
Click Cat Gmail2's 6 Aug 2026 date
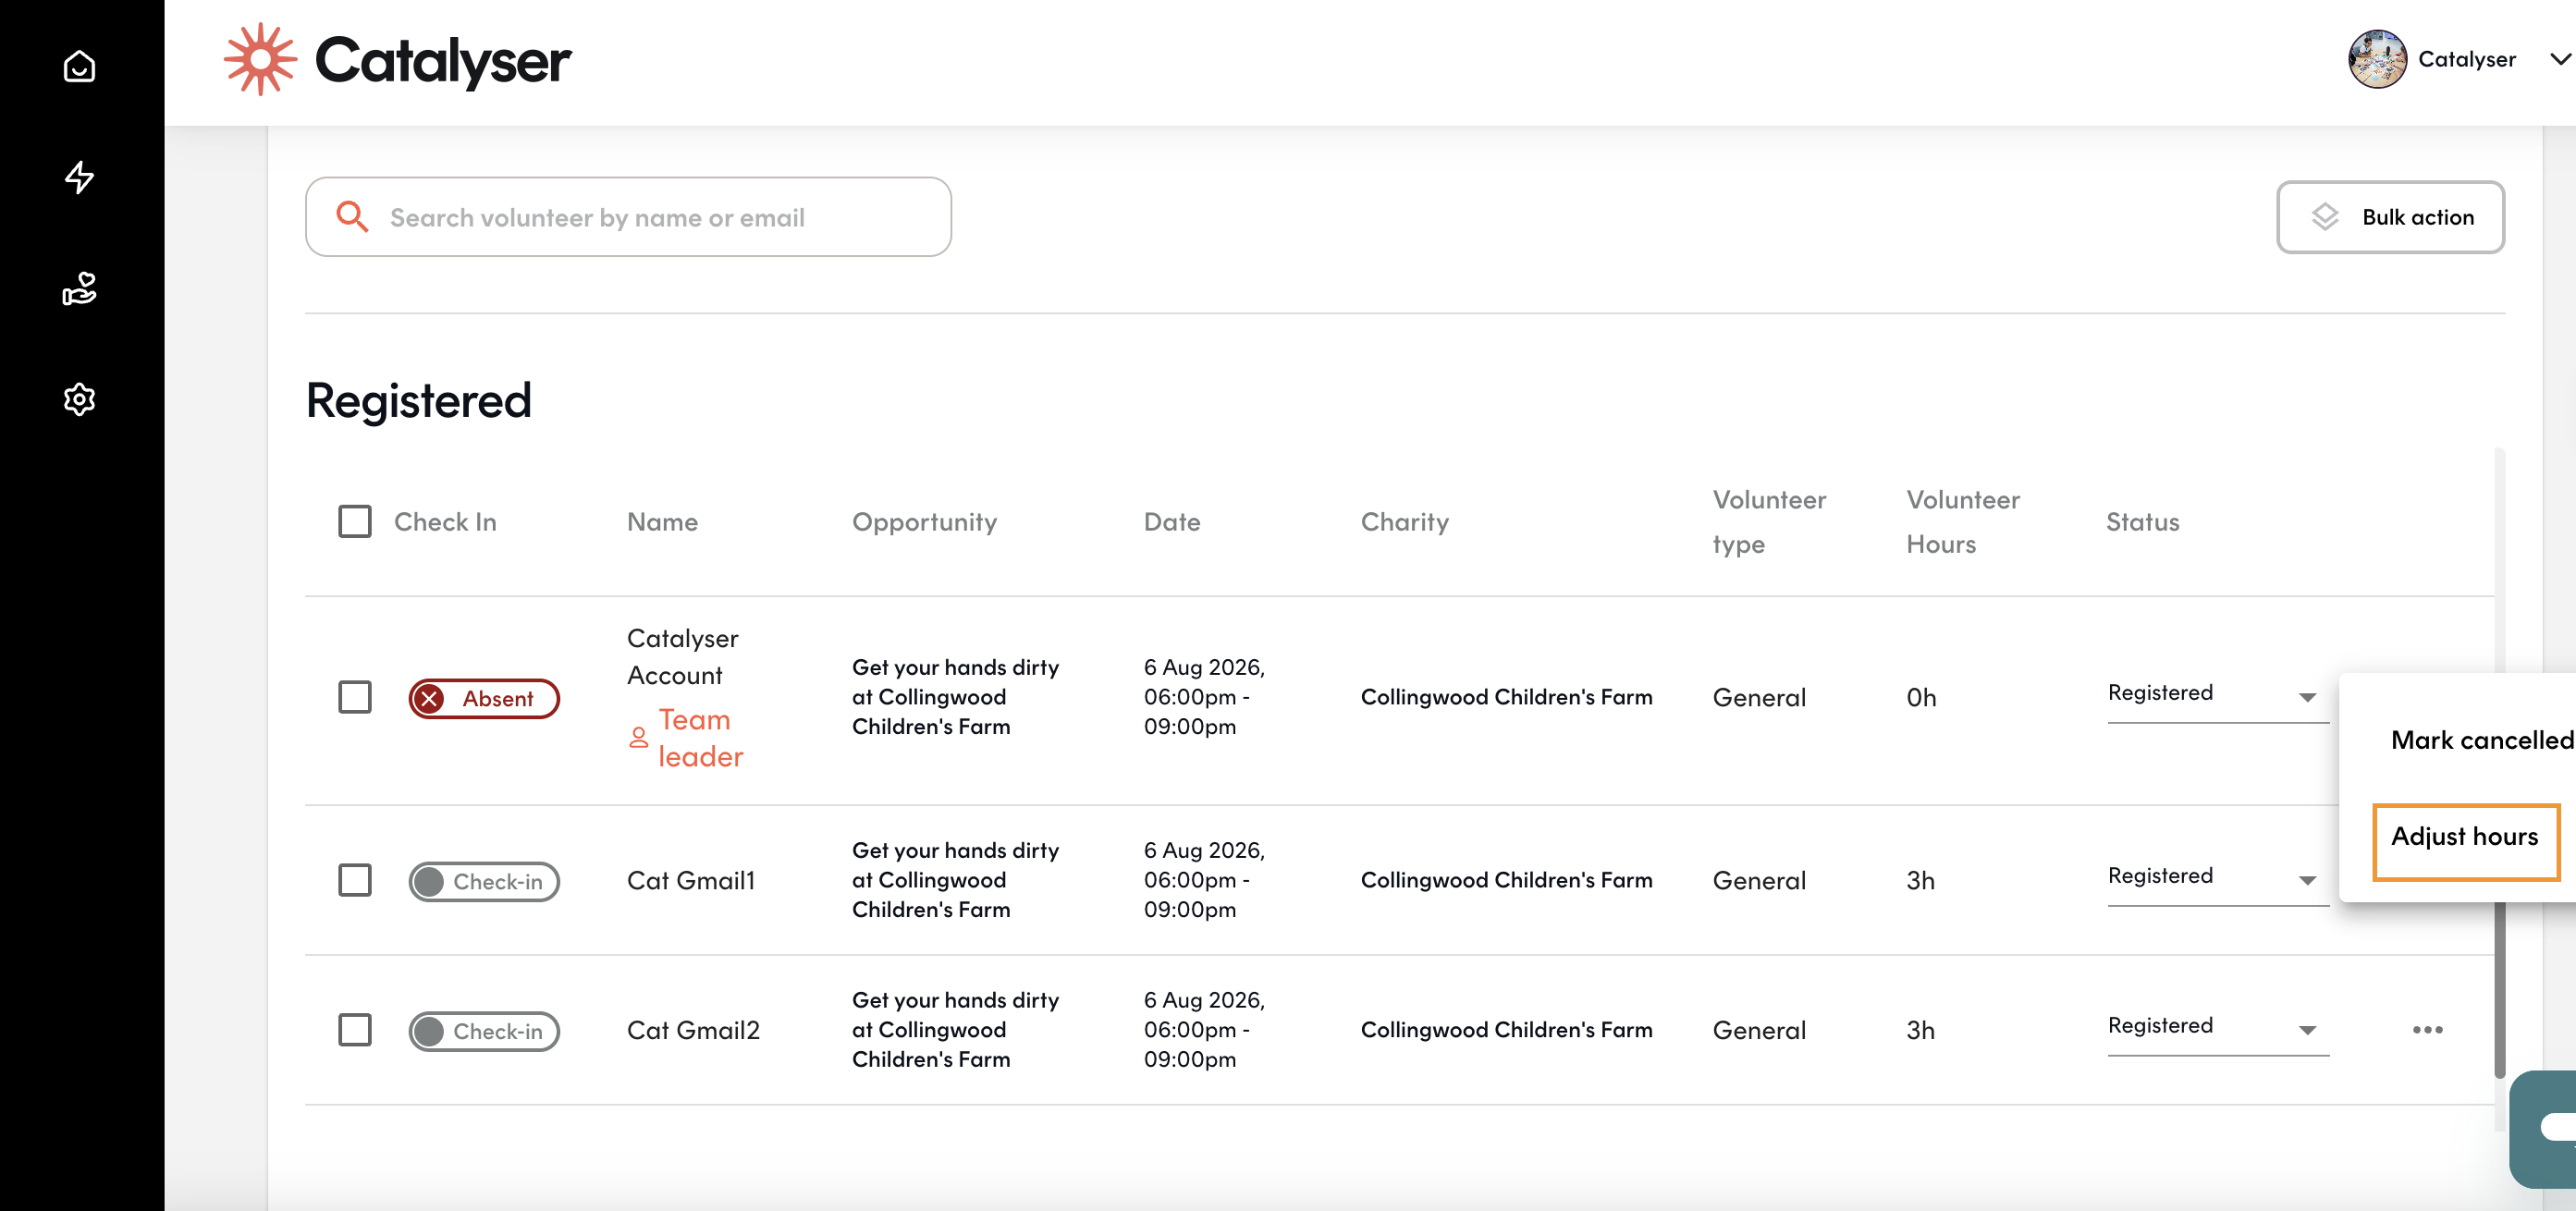click(x=1204, y=1030)
